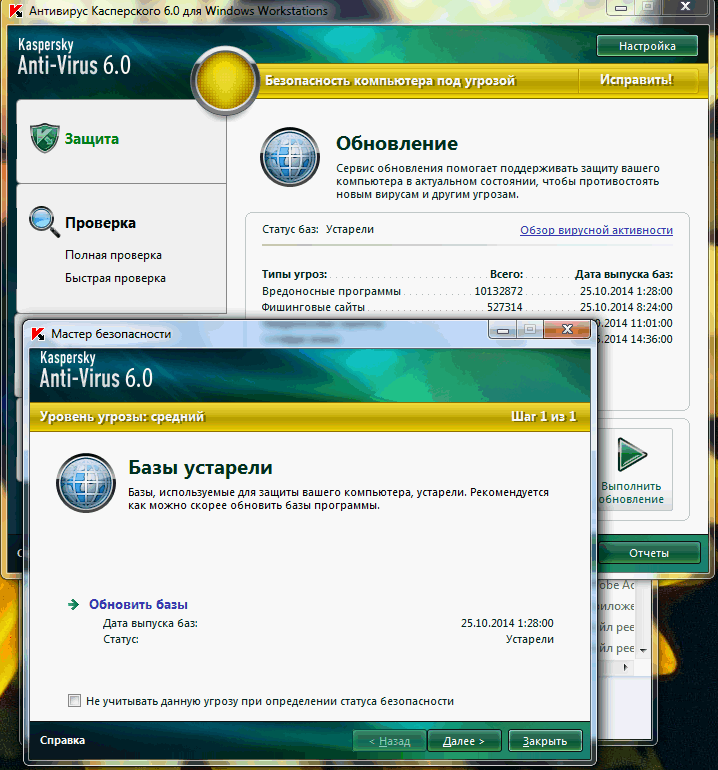718x770 pixels.
Task: Click Kaspersky logo in main window title bar
Action: click(16, 11)
